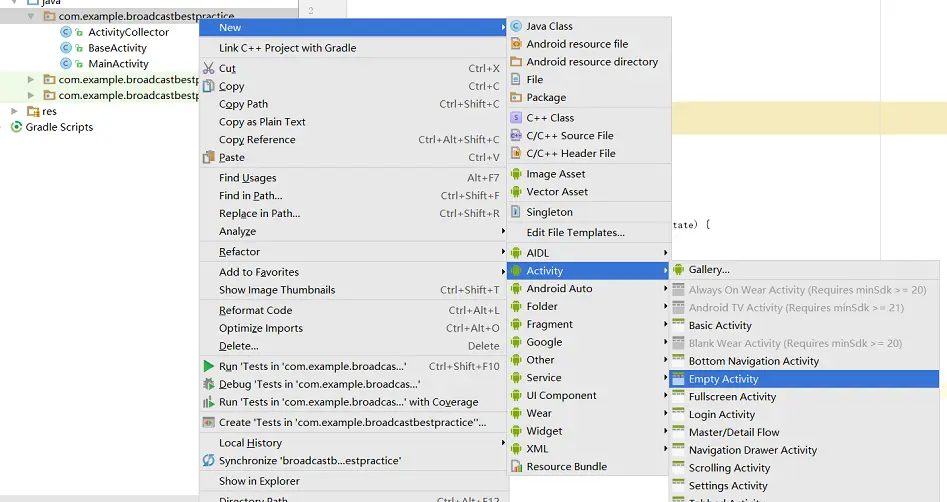Expand the Refactor submenu arrow
Image resolution: width=947 pixels, height=502 pixels.
(502, 252)
